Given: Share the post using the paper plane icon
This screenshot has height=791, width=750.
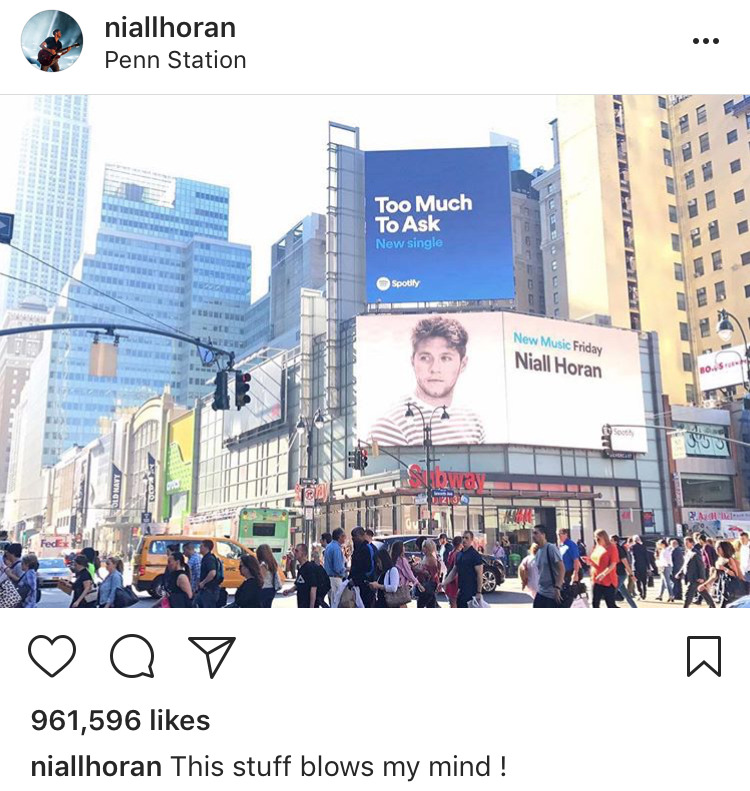Looking at the screenshot, I should (x=212, y=656).
